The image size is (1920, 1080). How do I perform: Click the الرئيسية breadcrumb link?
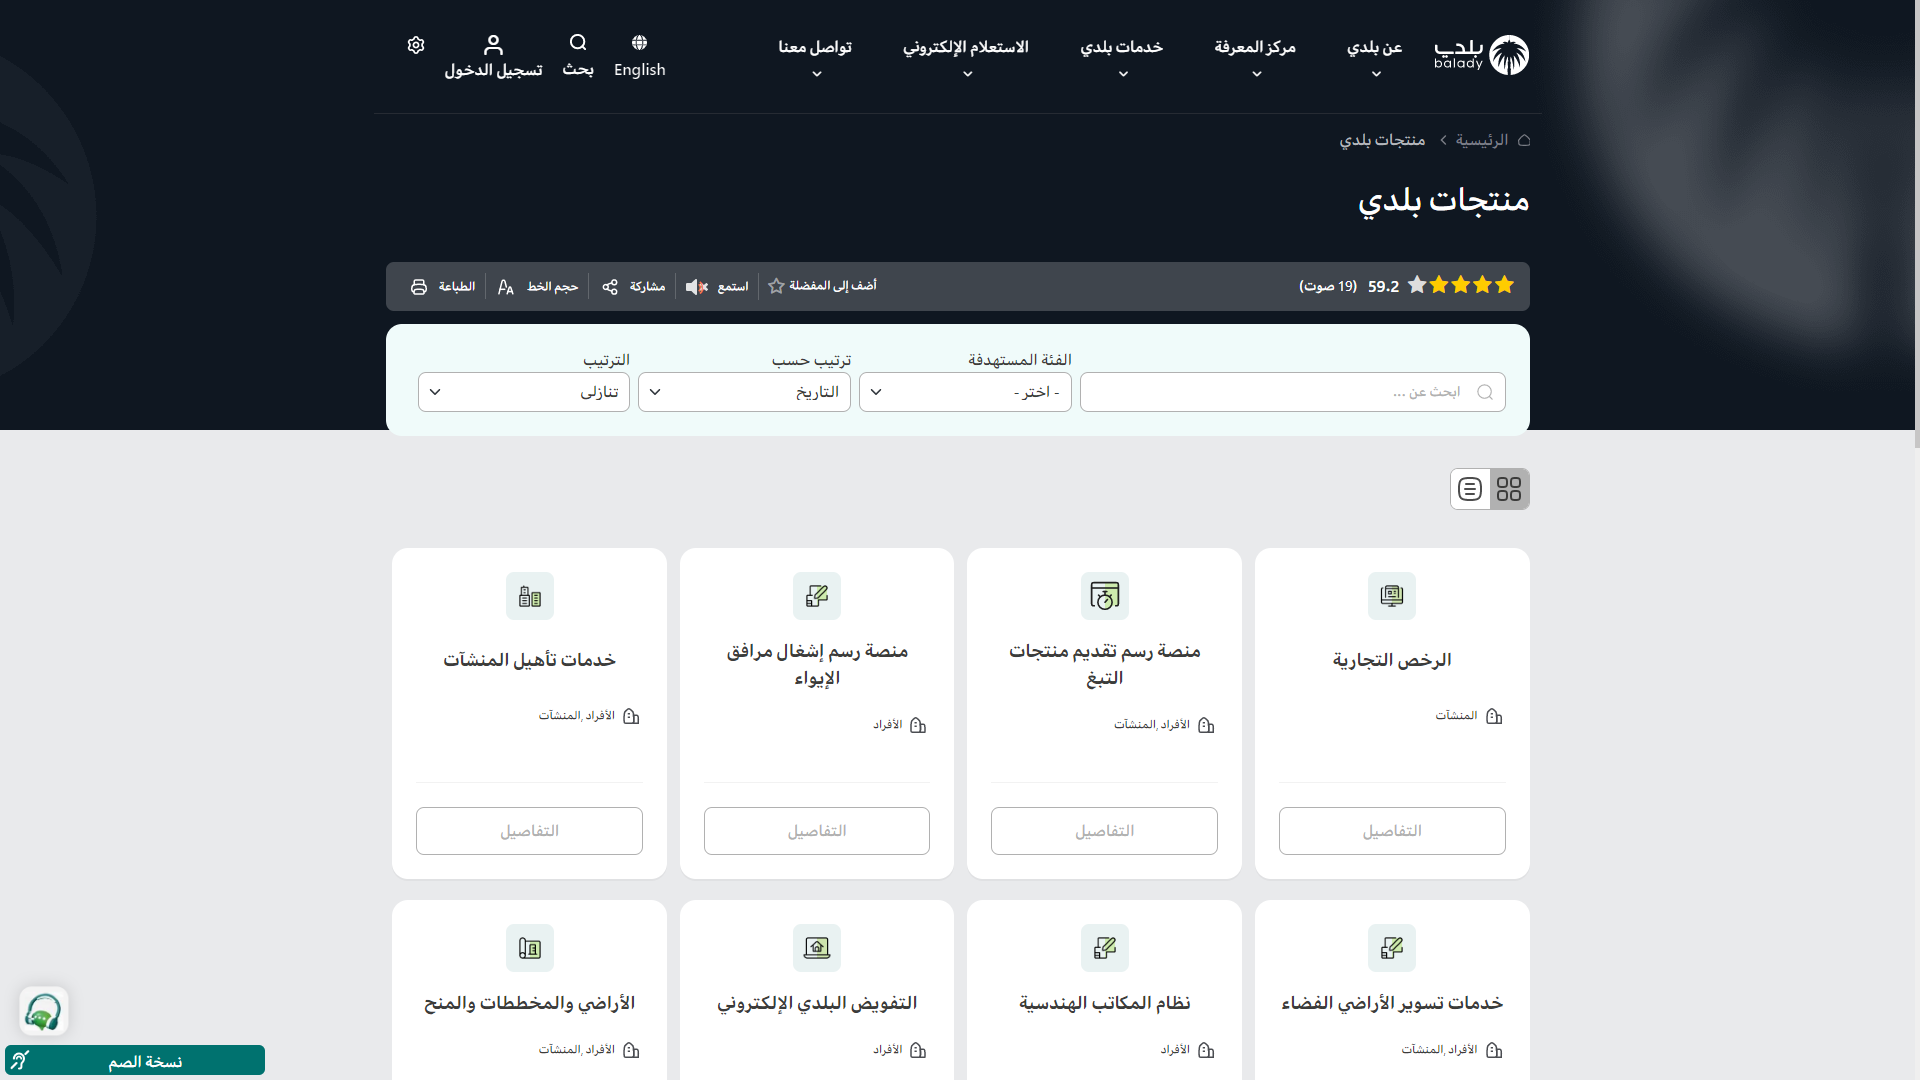(x=1481, y=140)
